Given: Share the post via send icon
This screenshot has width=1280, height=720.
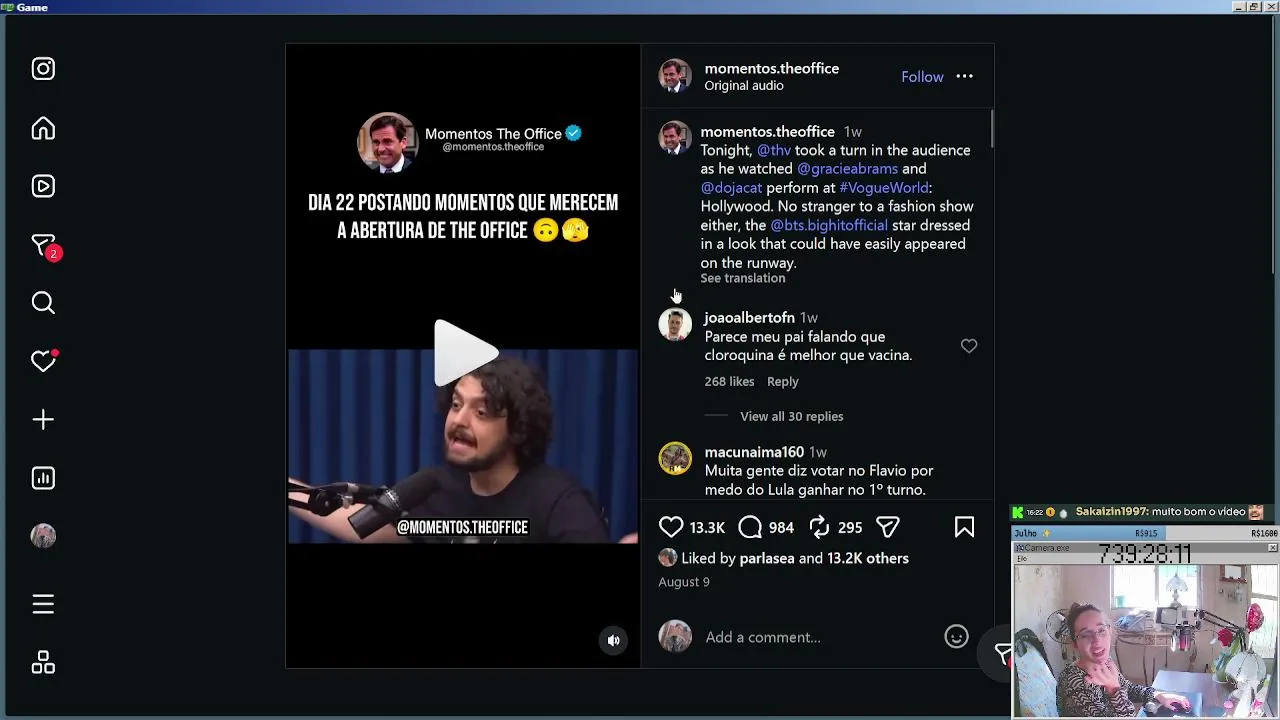Looking at the screenshot, I should pos(888,527).
